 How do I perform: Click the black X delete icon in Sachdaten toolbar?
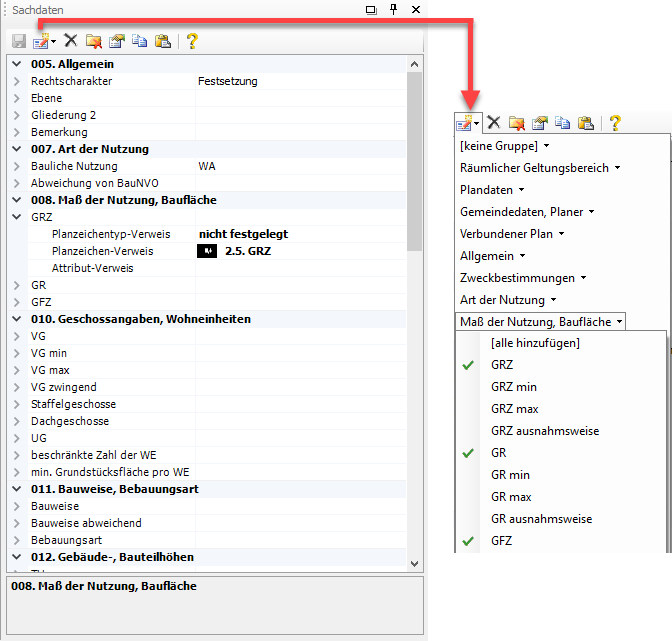pos(70,41)
